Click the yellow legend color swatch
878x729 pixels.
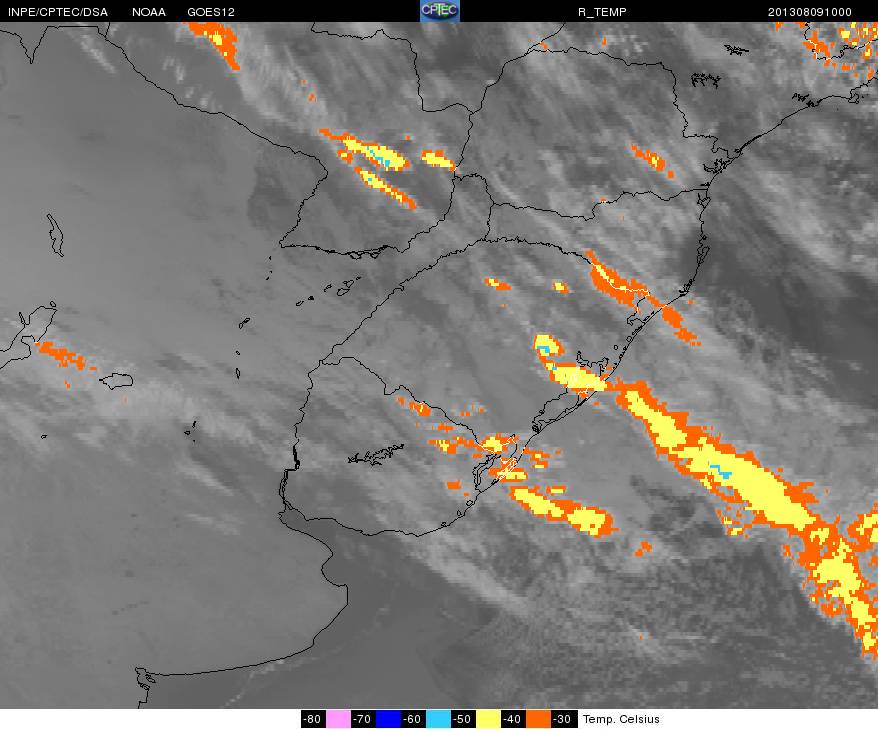[x=488, y=719]
